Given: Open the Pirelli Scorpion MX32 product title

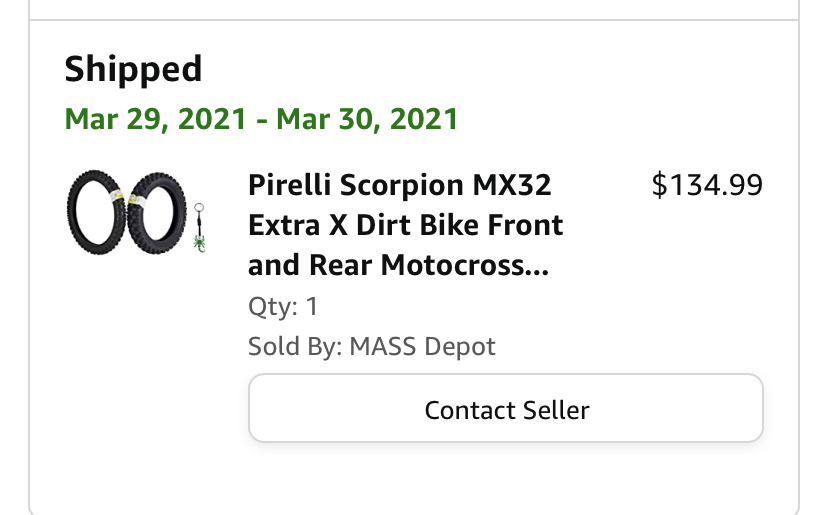Looking at the screenshot, I should [x=406, y=224].
